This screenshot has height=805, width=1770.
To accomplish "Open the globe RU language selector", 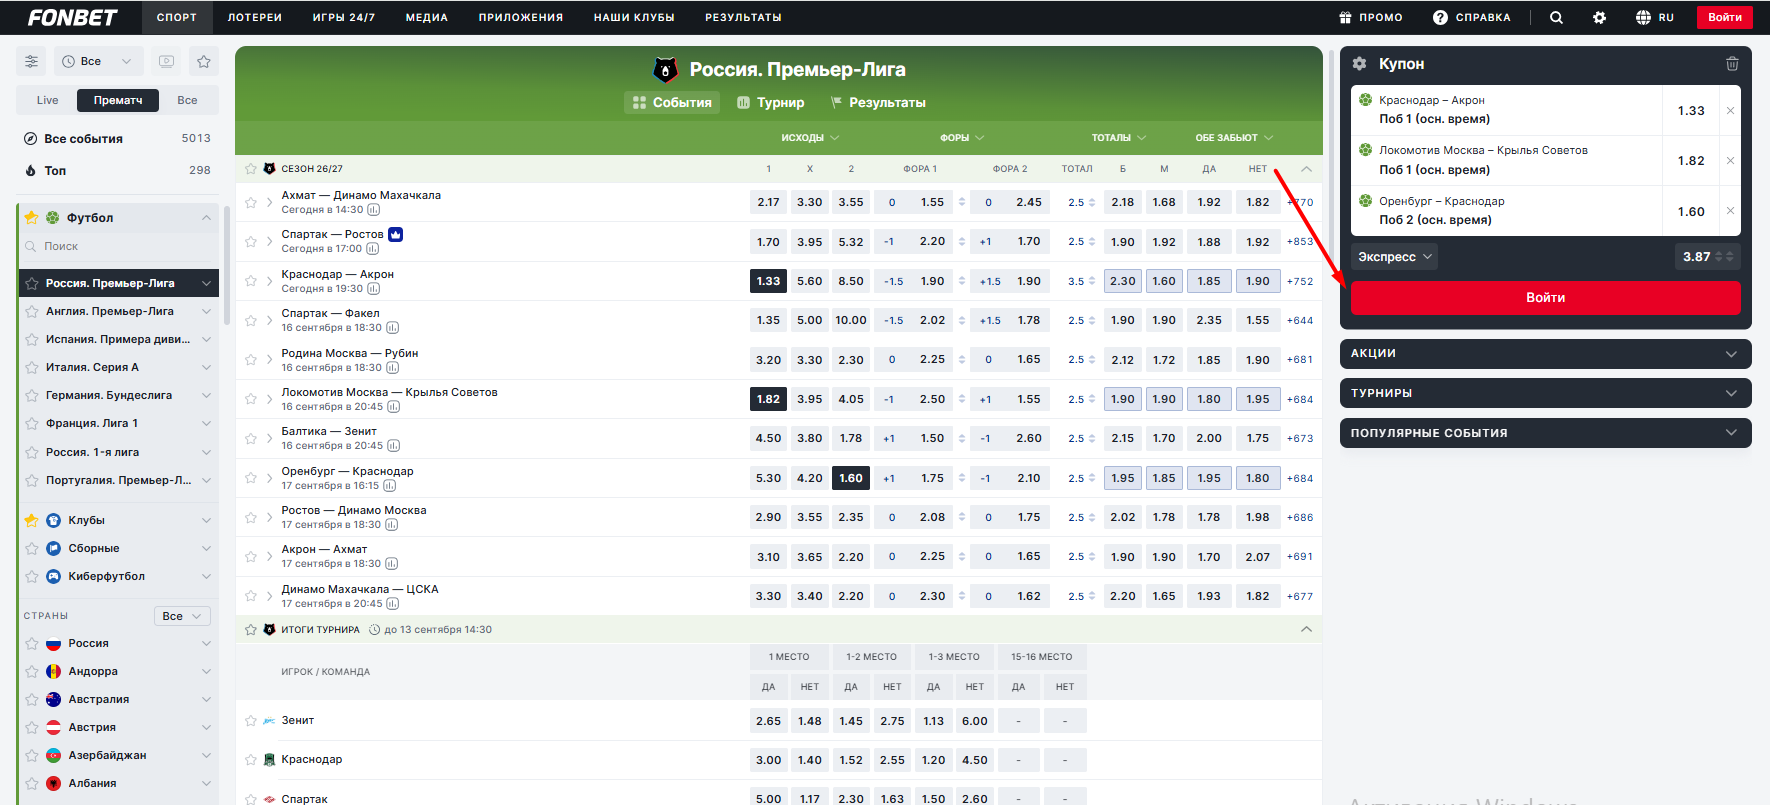I will click(x=1654, y=17).
